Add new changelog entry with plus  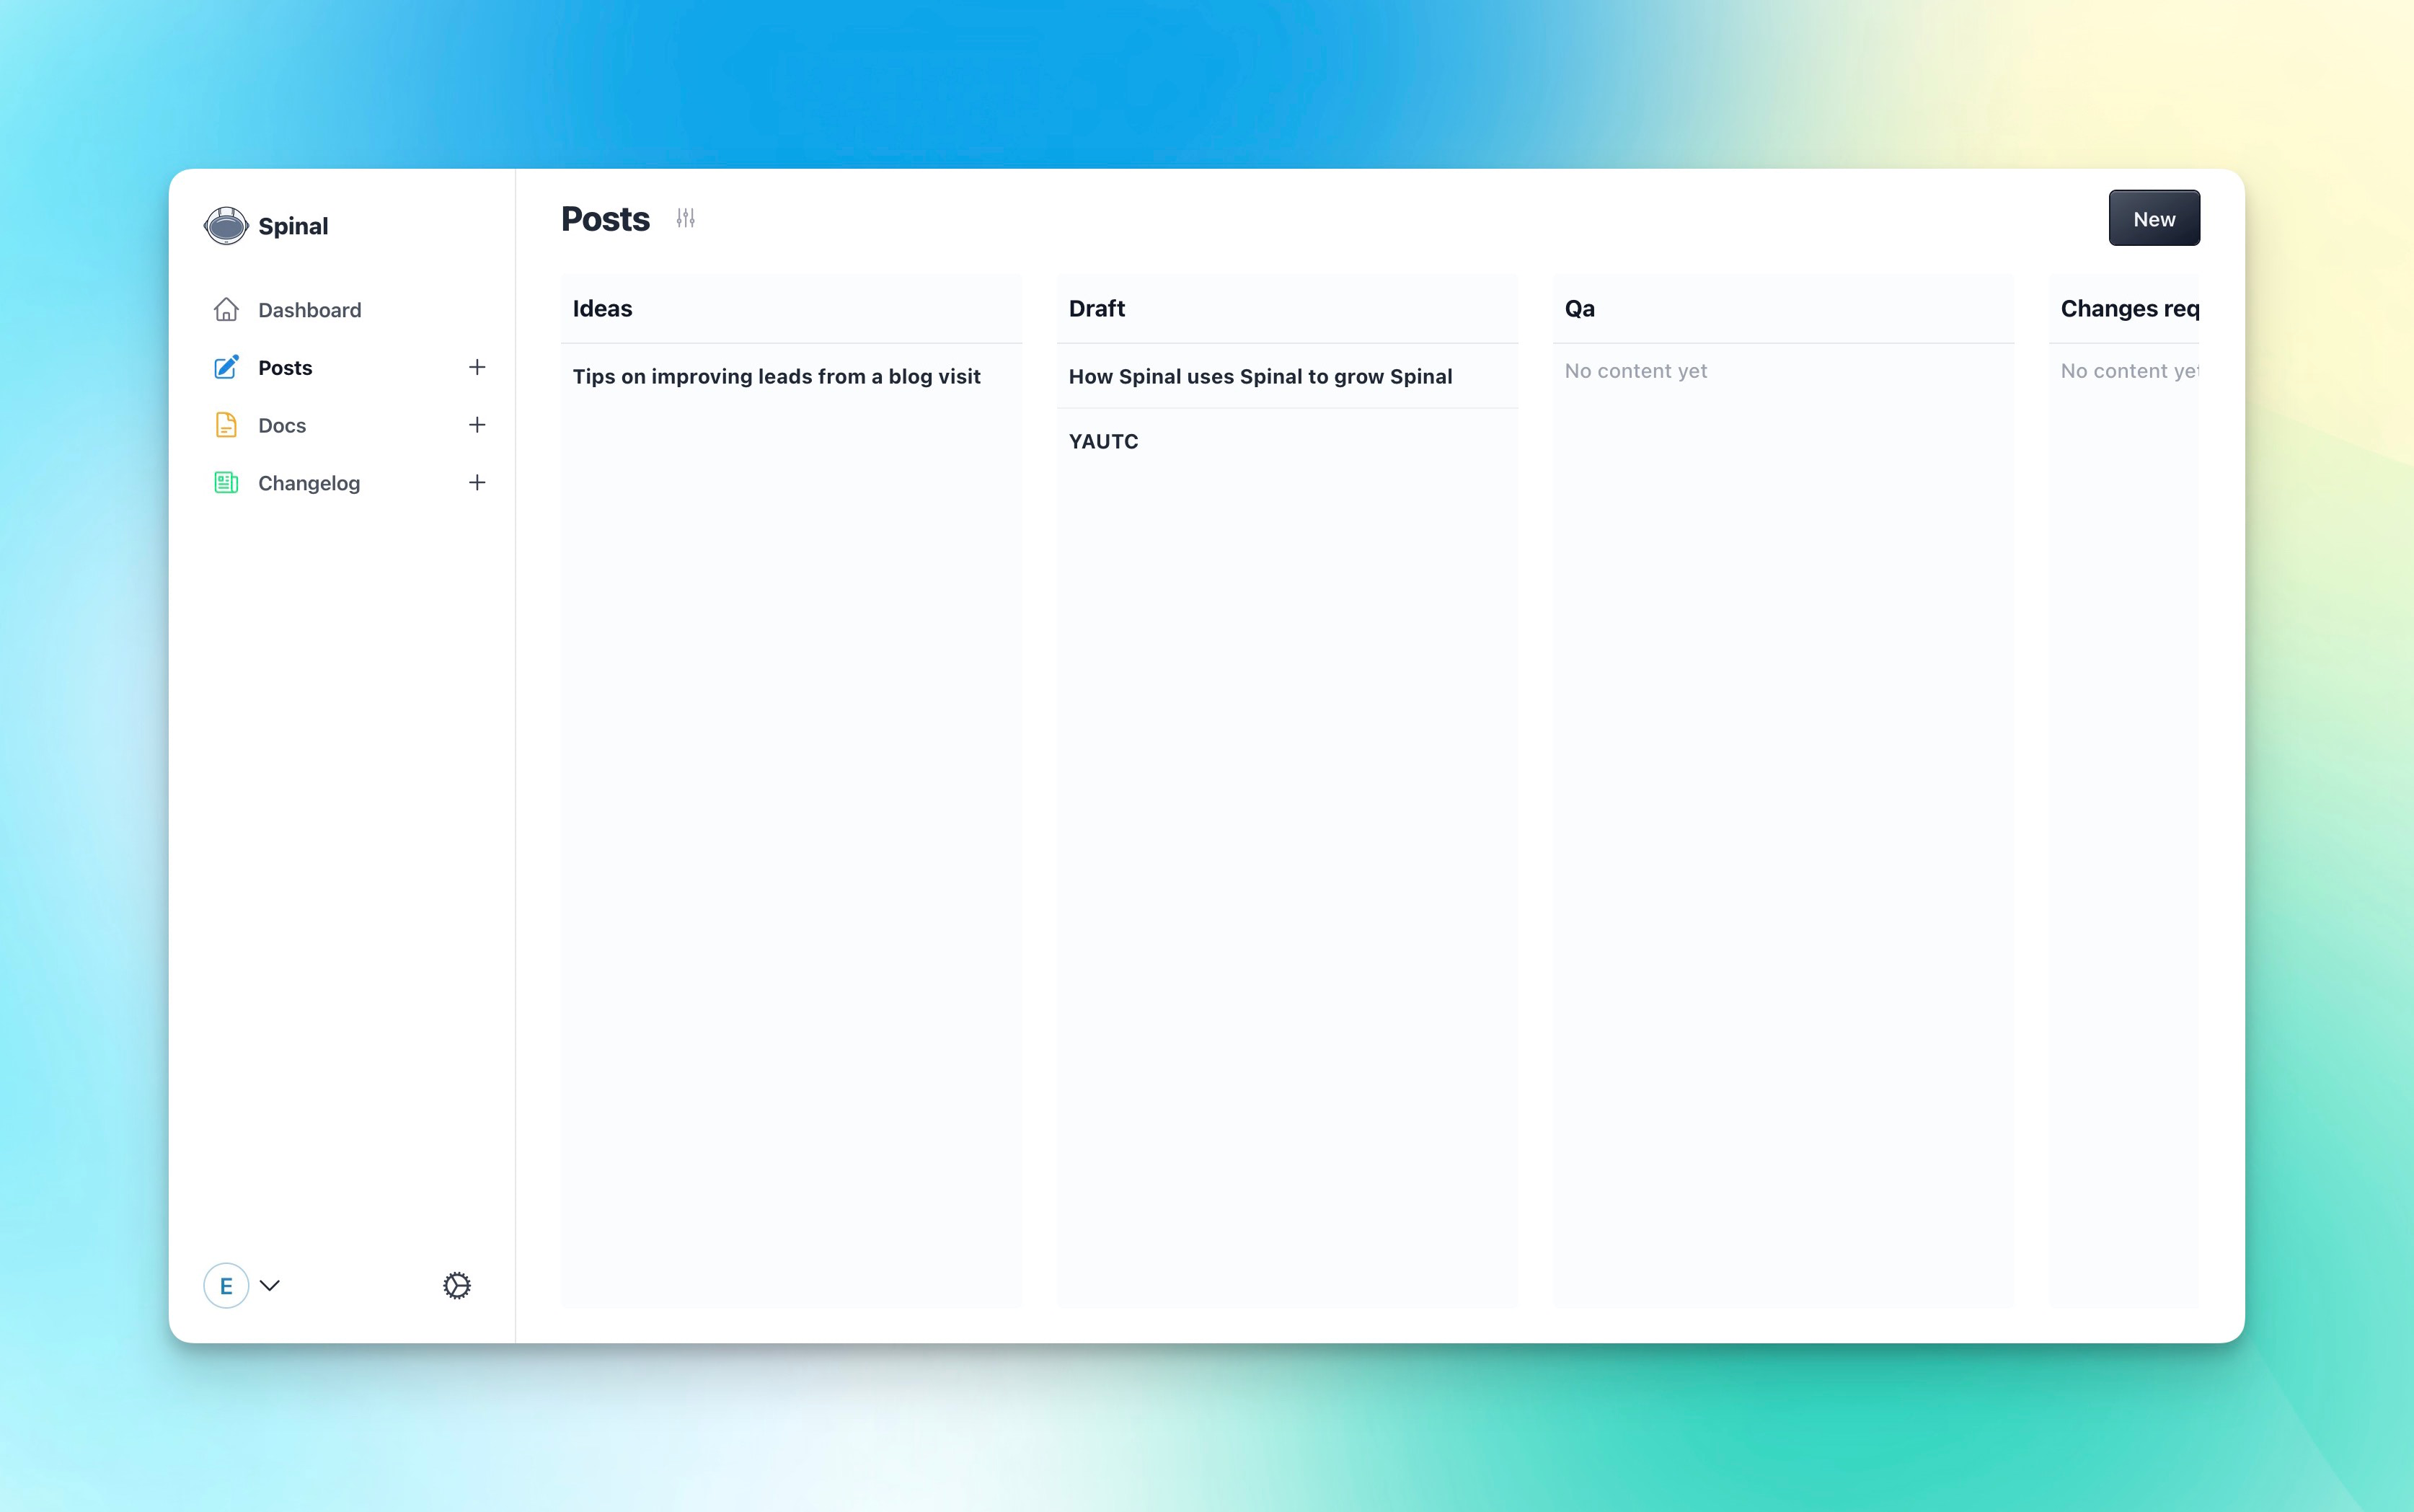click(477, 483)
